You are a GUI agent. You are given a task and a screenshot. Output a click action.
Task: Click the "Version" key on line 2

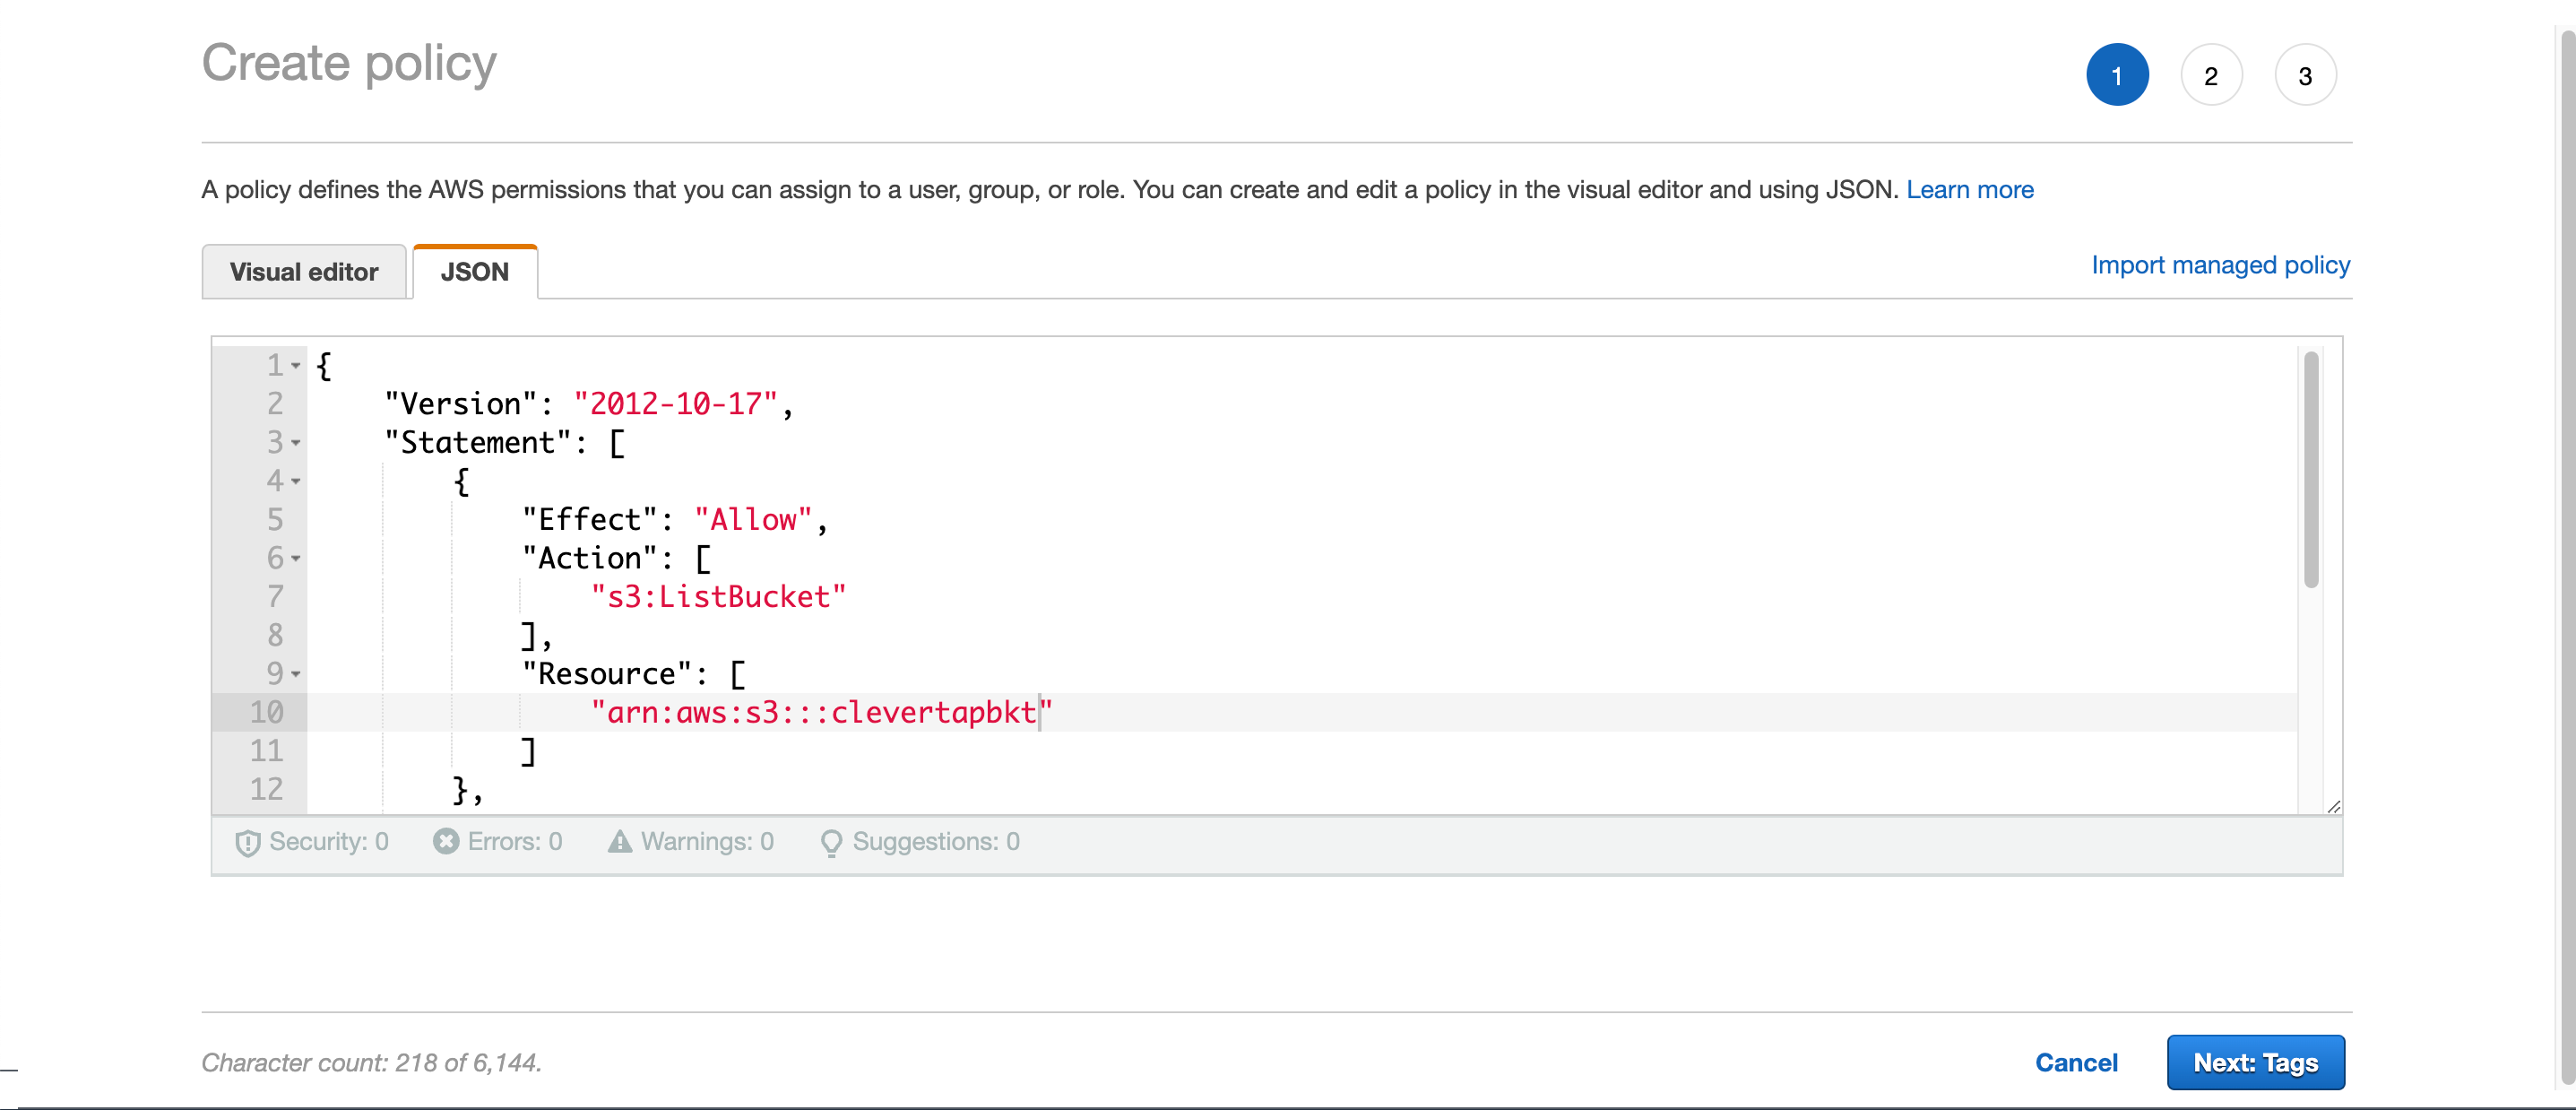pyautogui.click(x=461, y=405)
